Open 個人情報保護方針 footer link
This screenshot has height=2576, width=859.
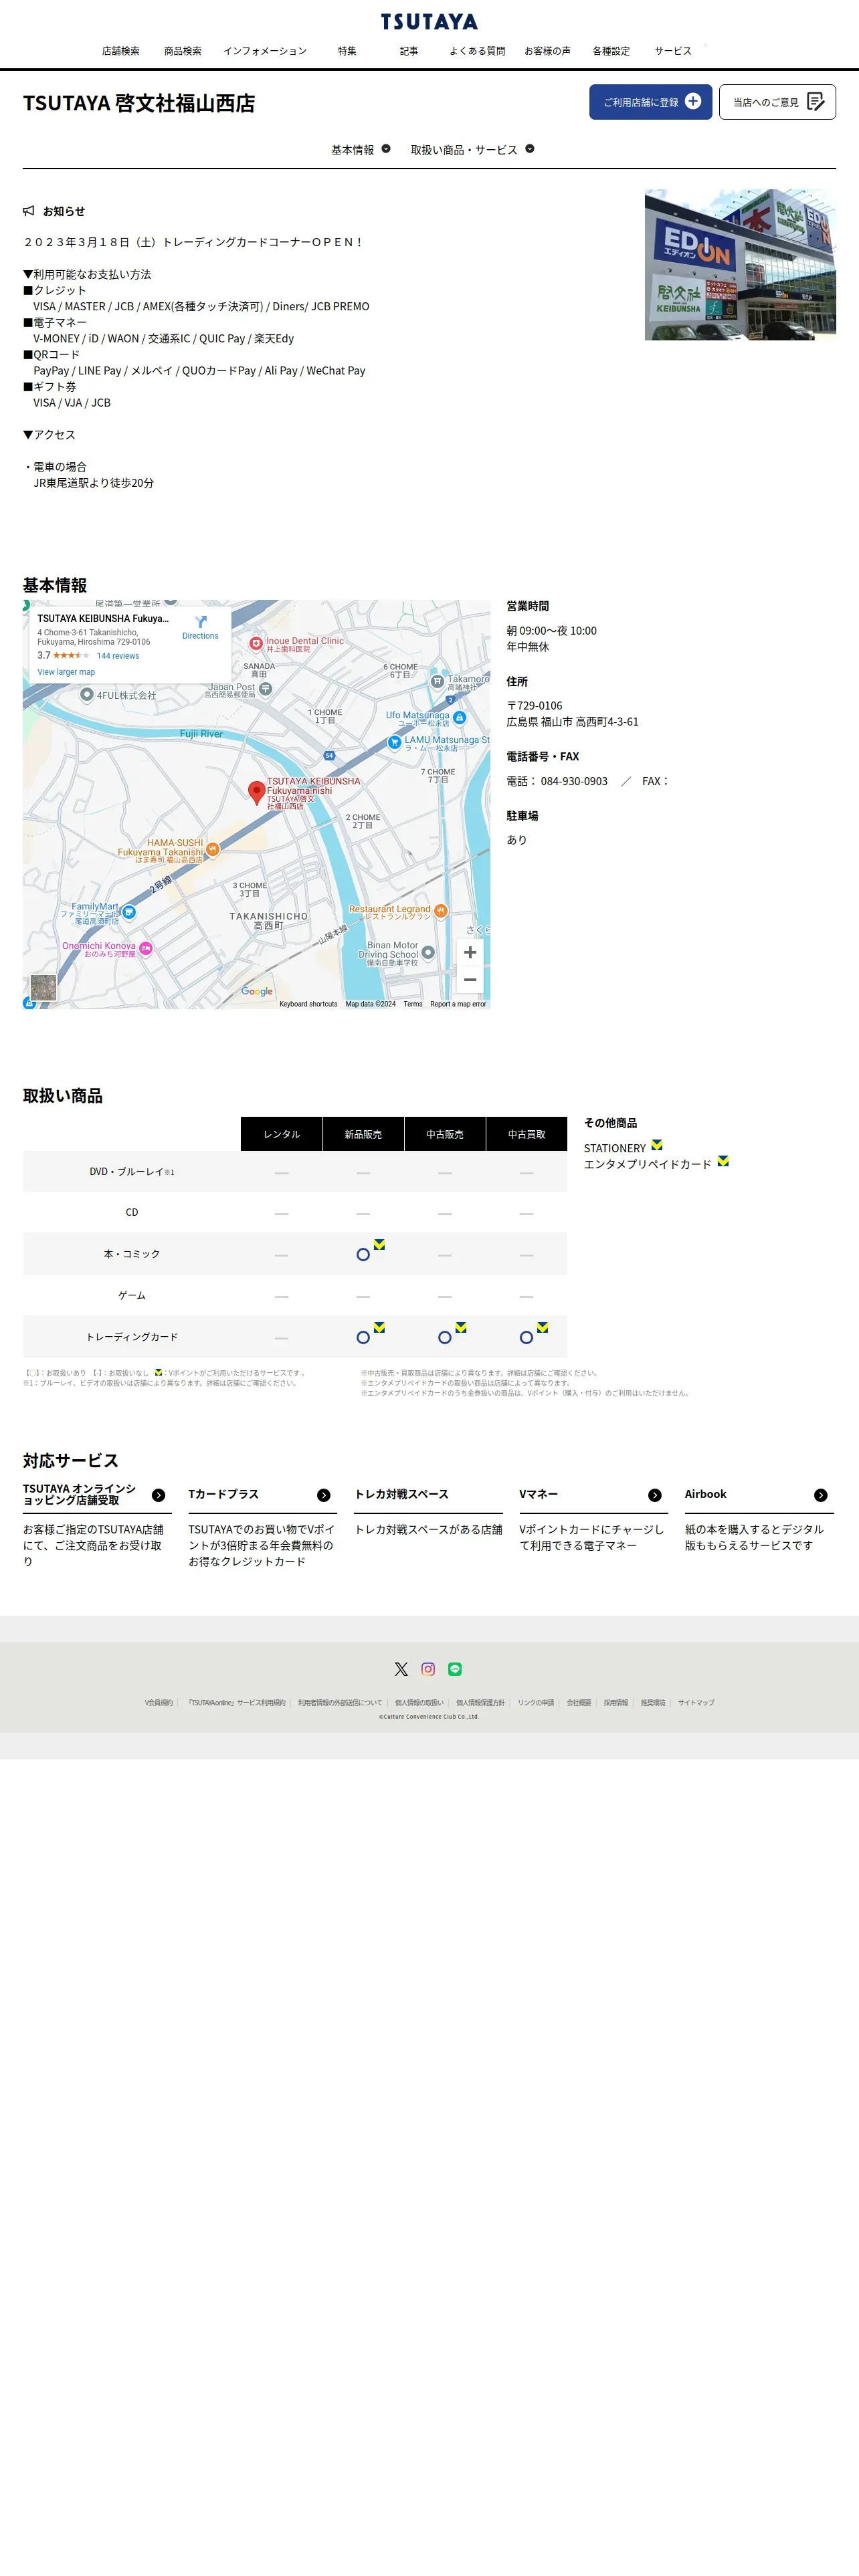481,1703
